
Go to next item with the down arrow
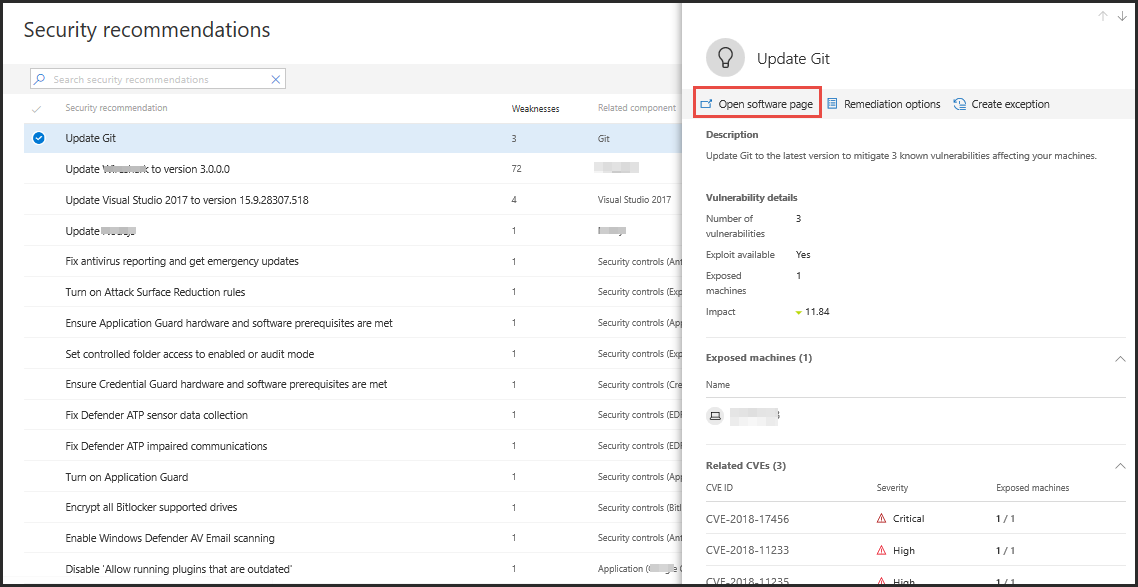(1122, 16)
